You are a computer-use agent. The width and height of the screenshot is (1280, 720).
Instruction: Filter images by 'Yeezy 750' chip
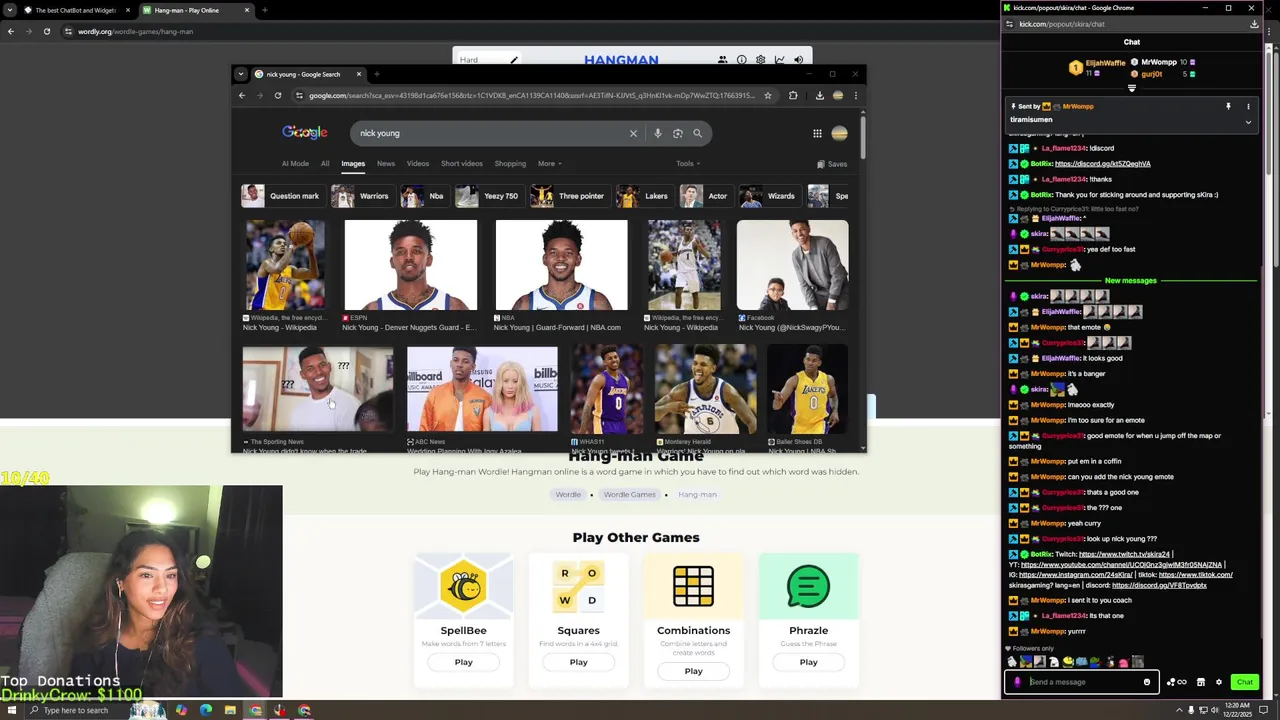click(488, 196)
